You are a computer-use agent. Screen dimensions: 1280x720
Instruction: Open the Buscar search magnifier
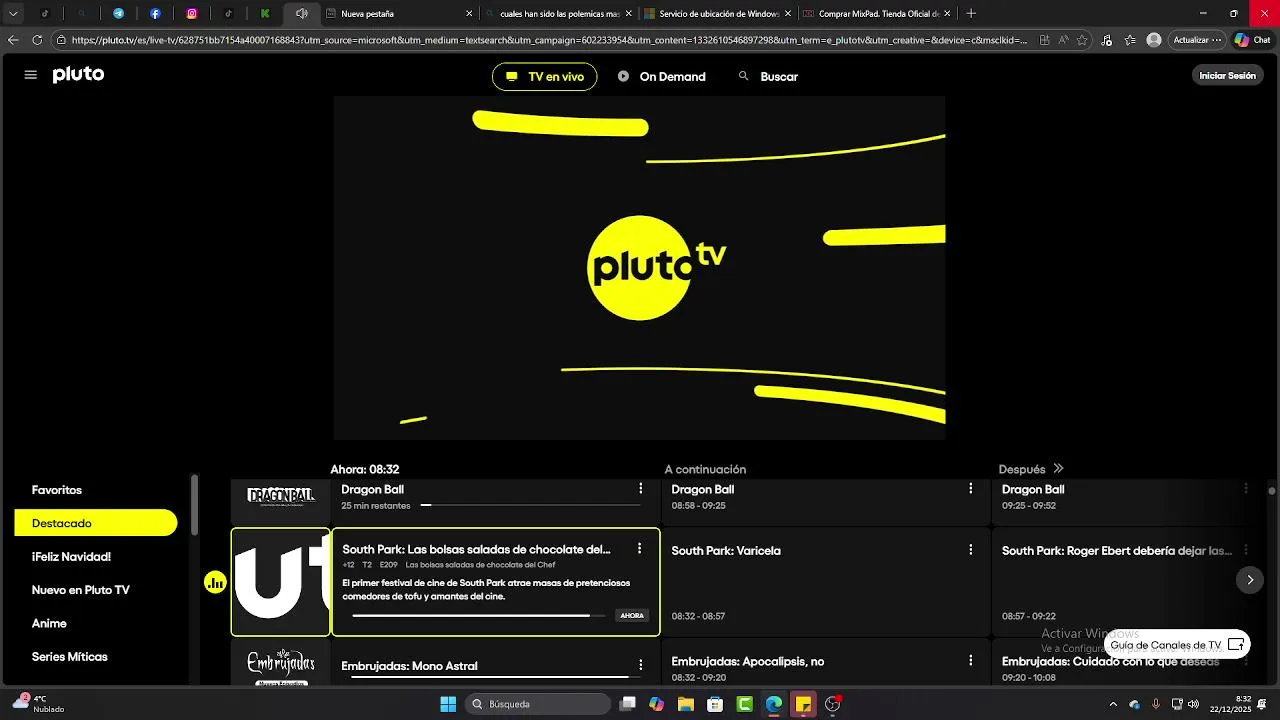pyautogui.click(x=743, y=76)
